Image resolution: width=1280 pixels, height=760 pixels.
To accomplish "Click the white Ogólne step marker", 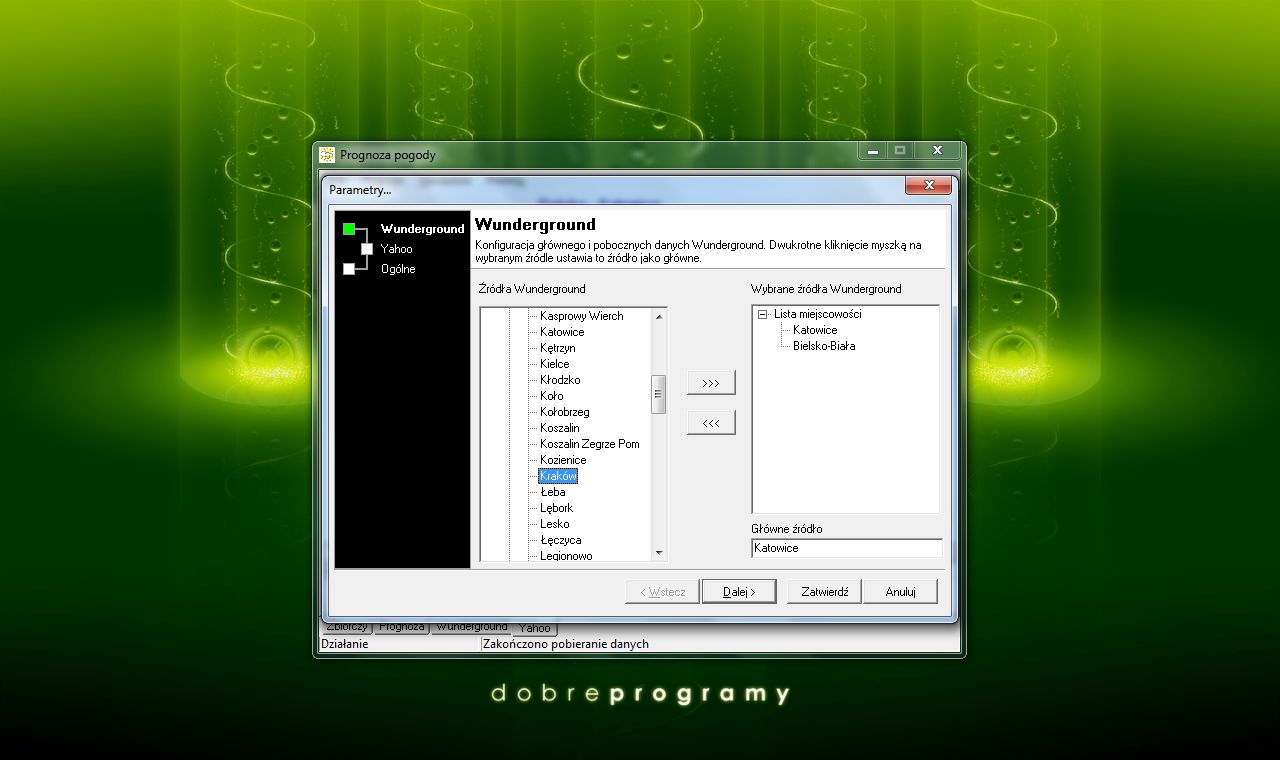I will [349, 269].
